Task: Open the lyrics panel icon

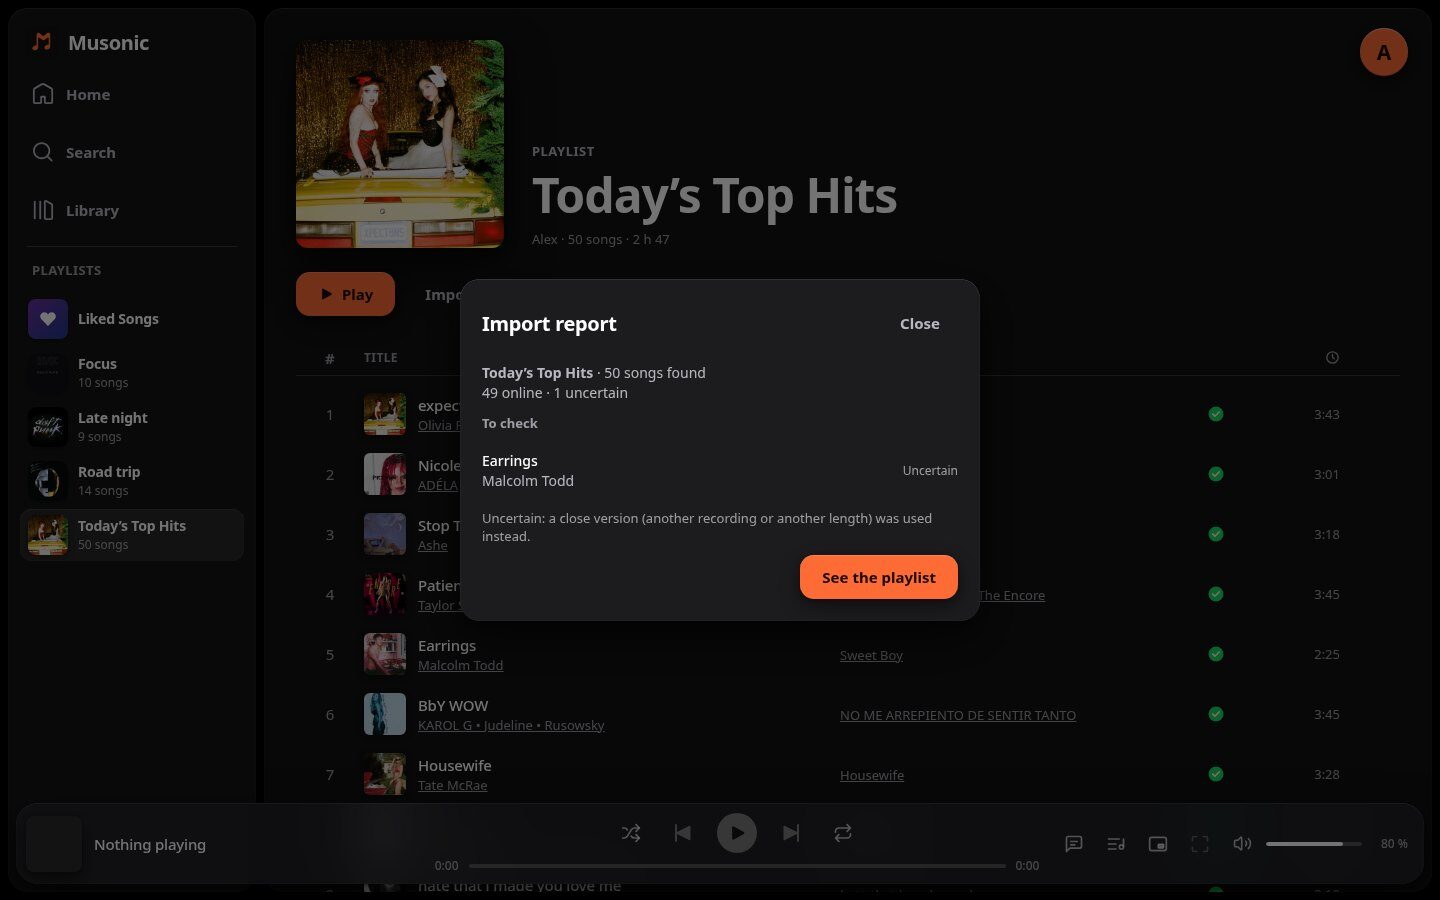Action: click(1074, 844)
